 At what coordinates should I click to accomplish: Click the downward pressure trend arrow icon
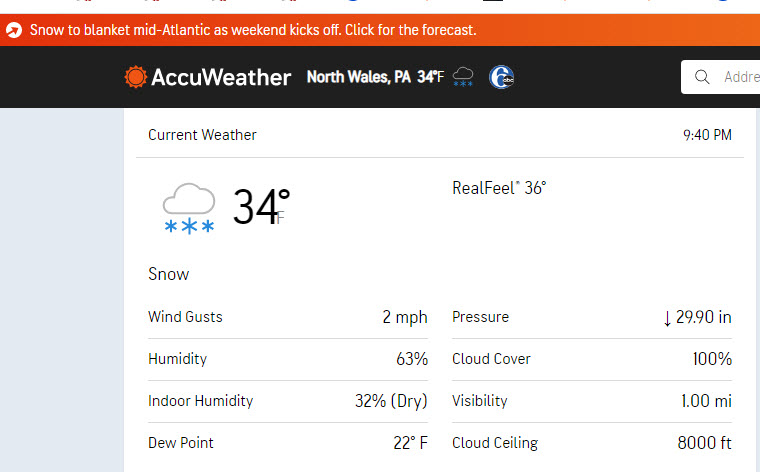coord(667,318)
